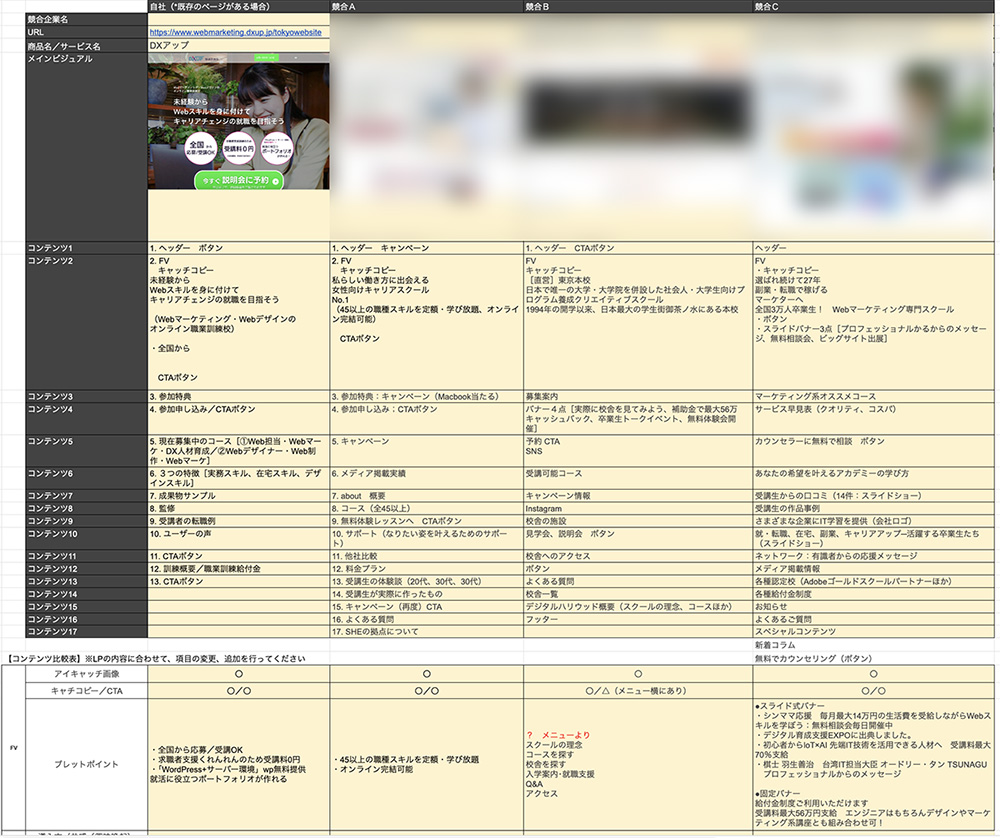Select the 'あなたの希望を叶えるアカデミーの学び方' cell

pos(874,478)
